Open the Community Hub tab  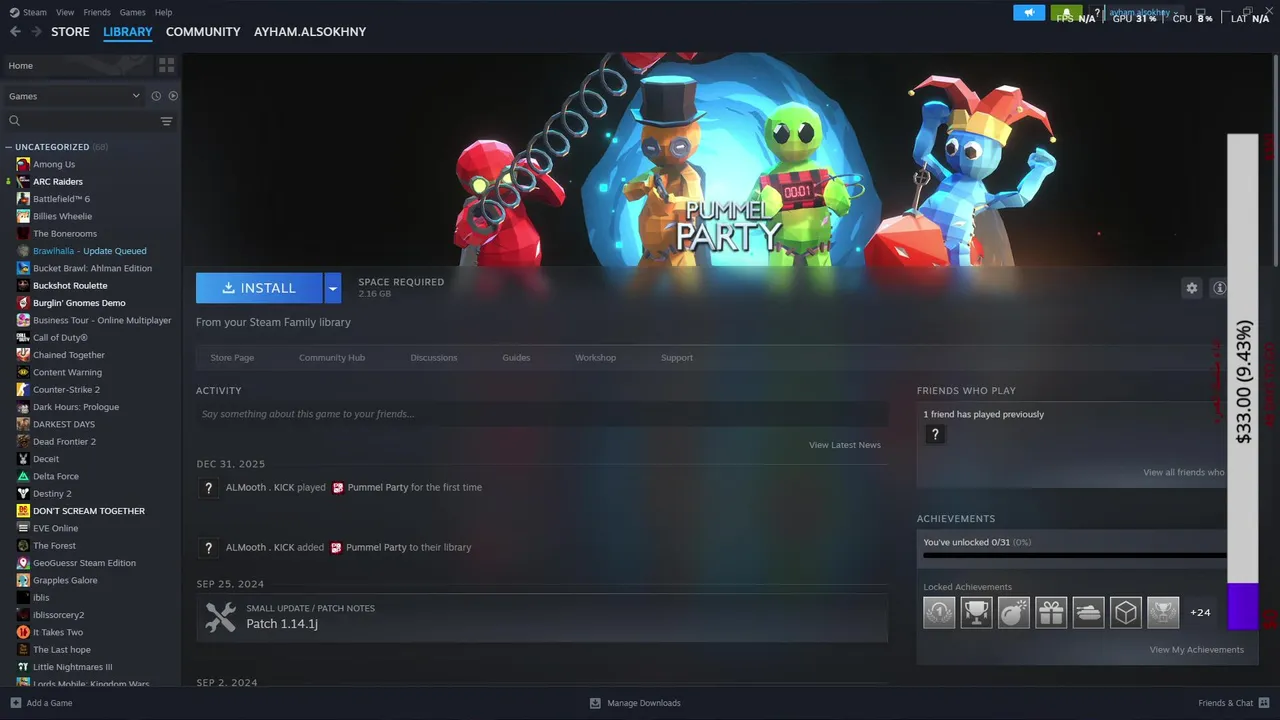(x=332, y=358)
